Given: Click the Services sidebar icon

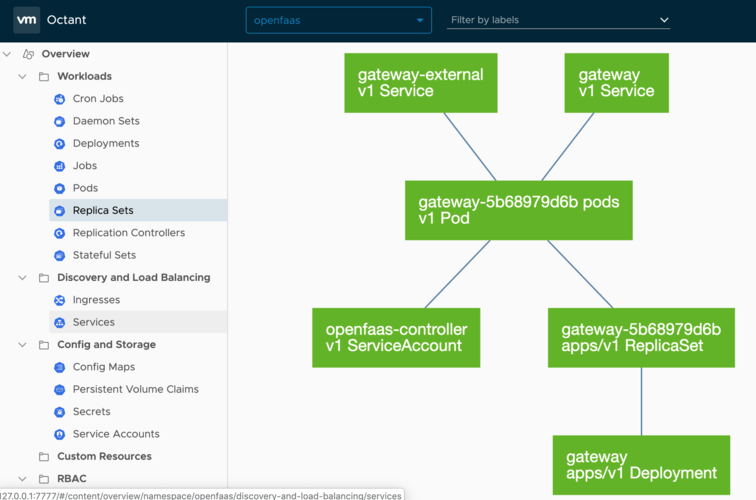Looking at the screenshot, I should click(59, 322).
